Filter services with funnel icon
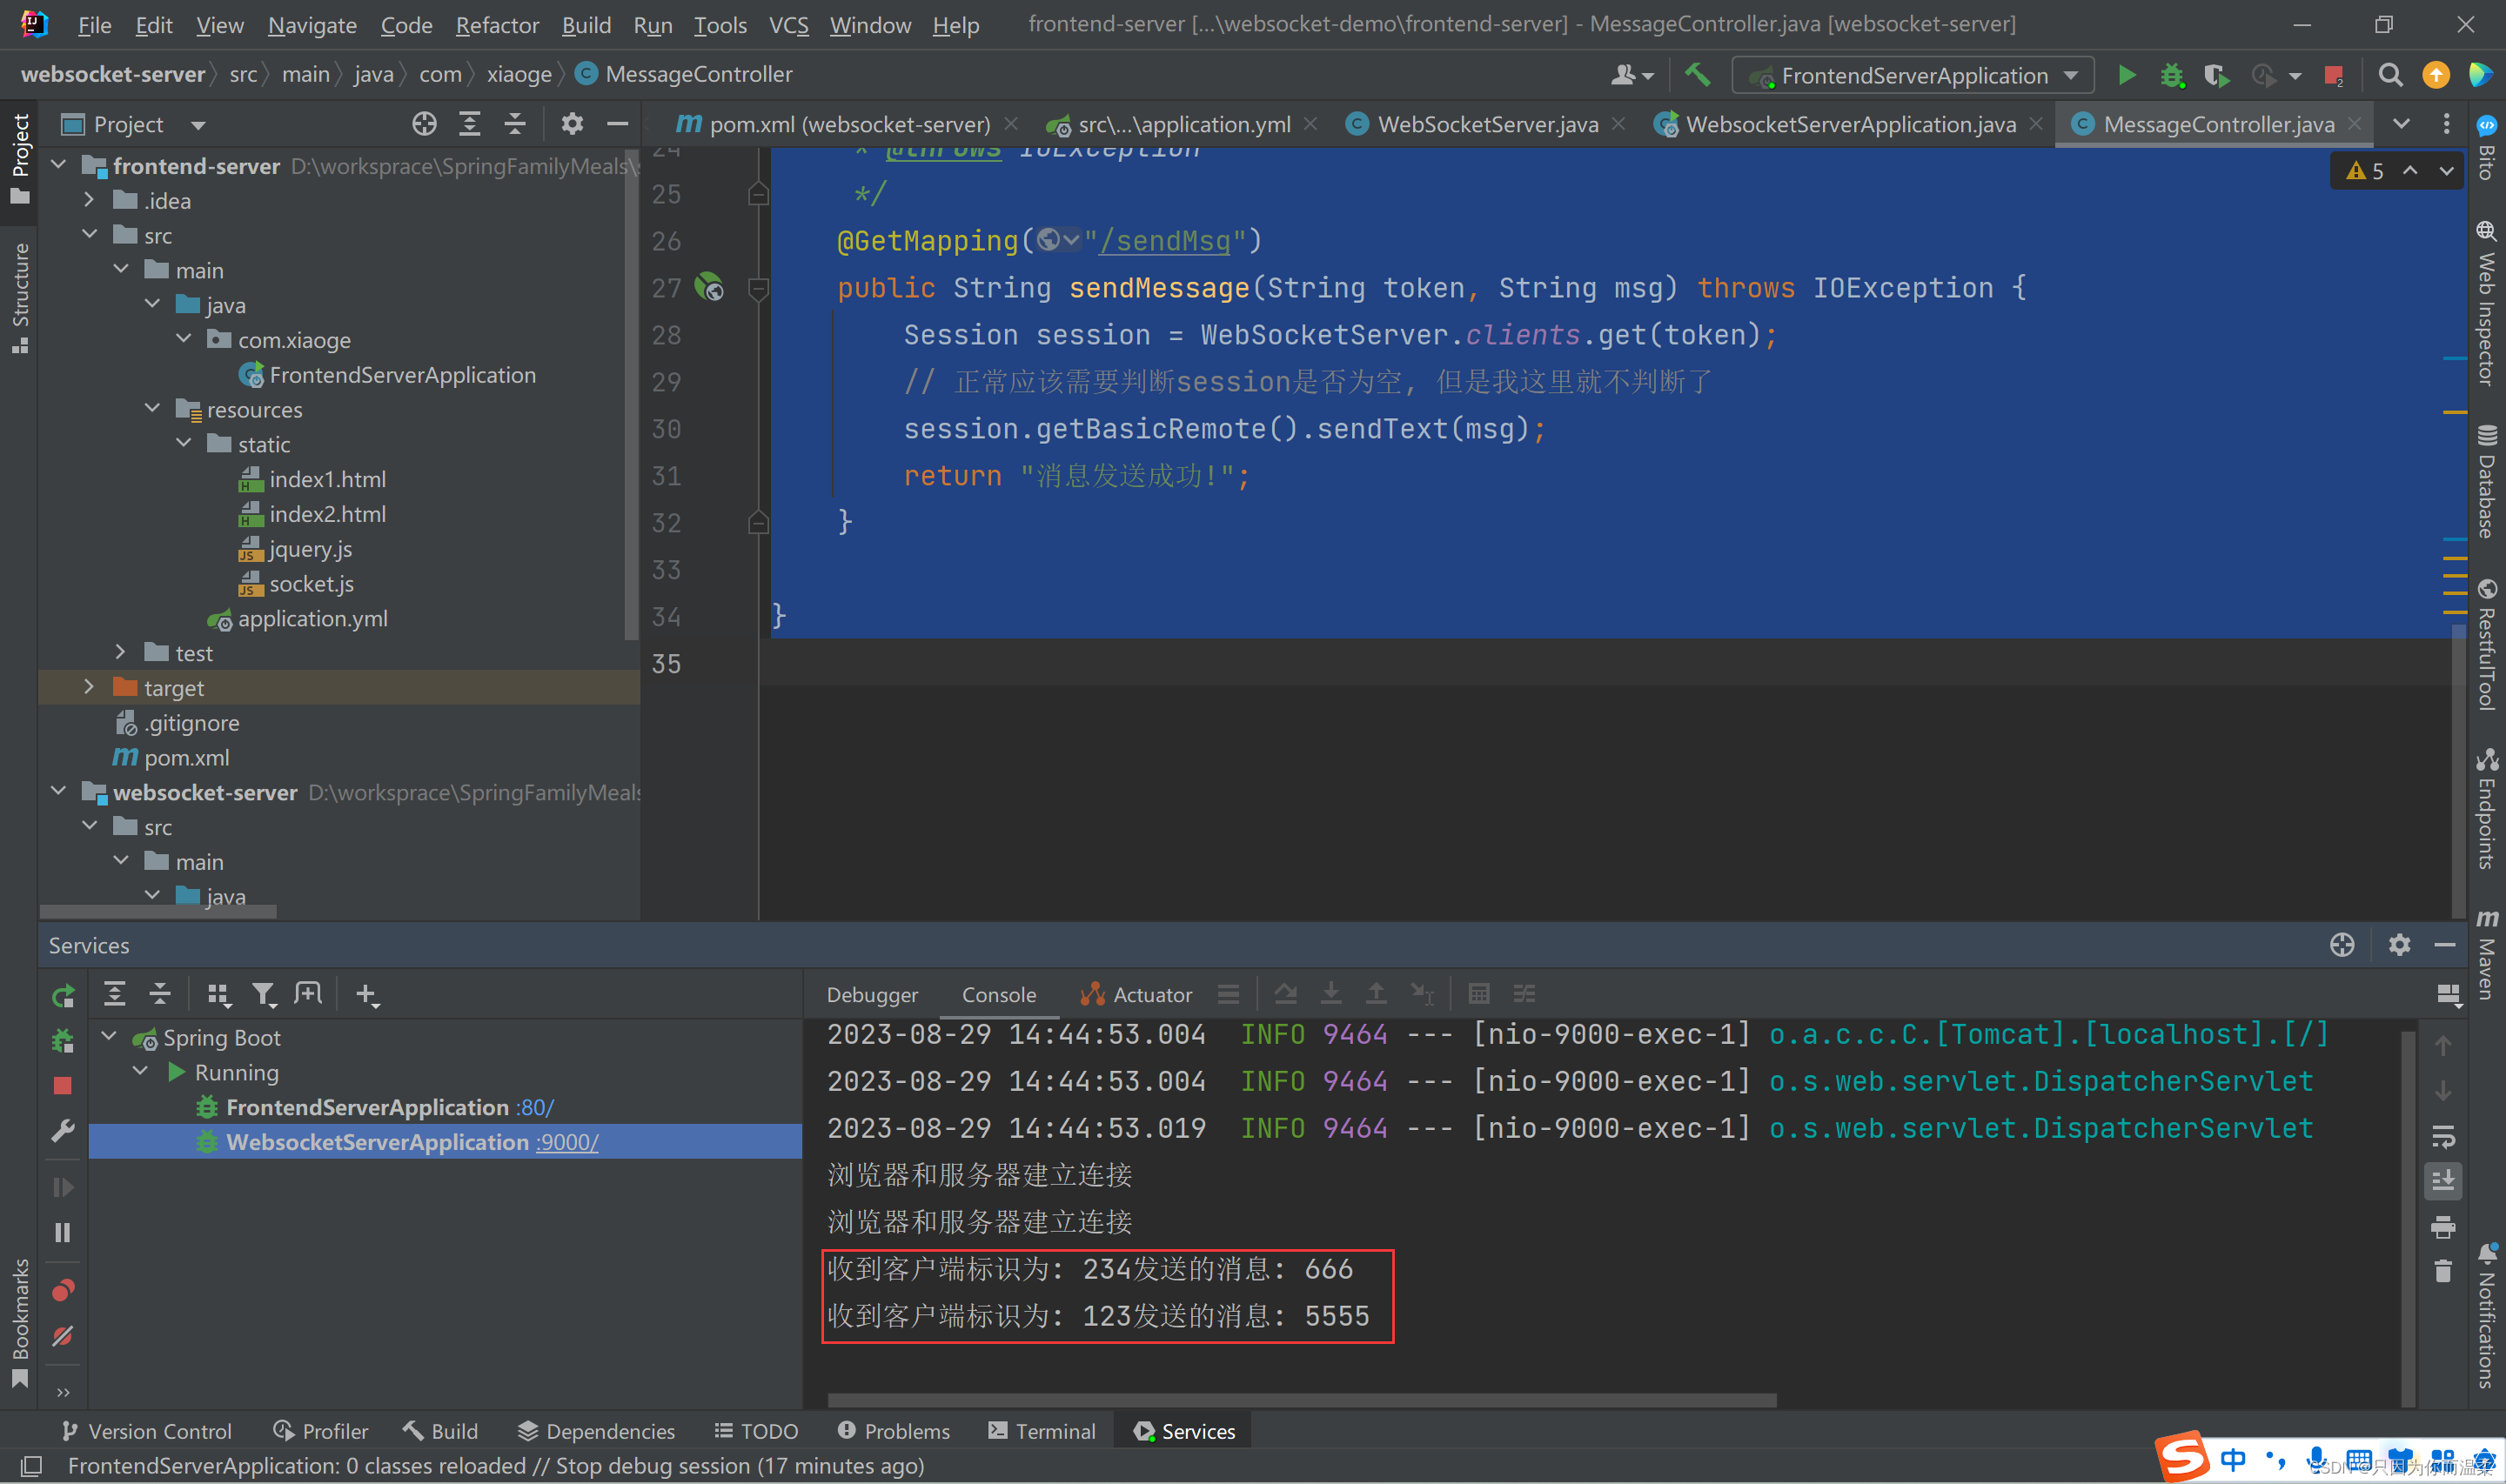The height and width of the screenshot is (1484, 2506). (264, 994)
